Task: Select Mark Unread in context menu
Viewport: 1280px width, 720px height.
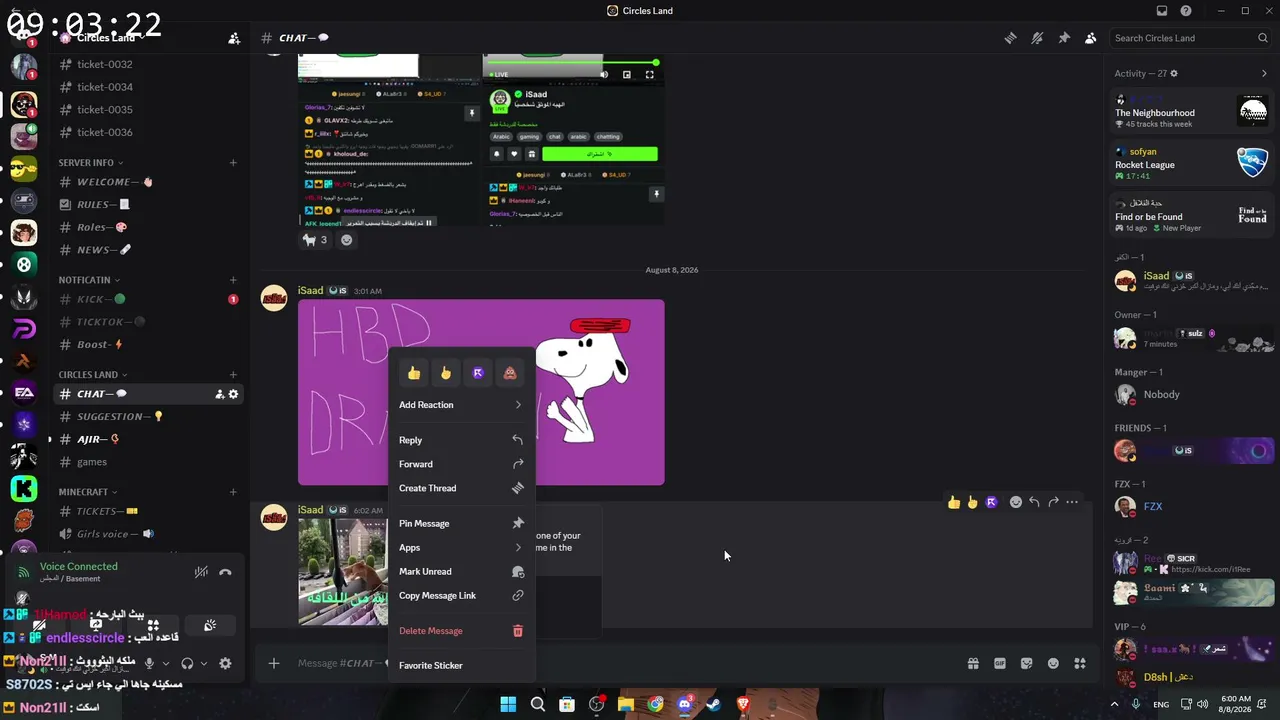Action: pos(461,571)
